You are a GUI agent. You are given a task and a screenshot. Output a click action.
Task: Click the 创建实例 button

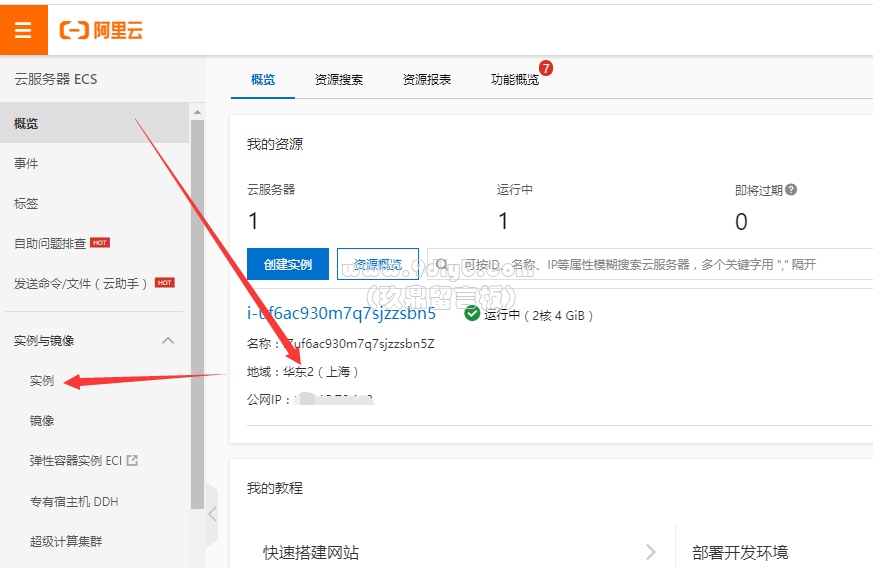pyautogui.click(x=288, y=264)
